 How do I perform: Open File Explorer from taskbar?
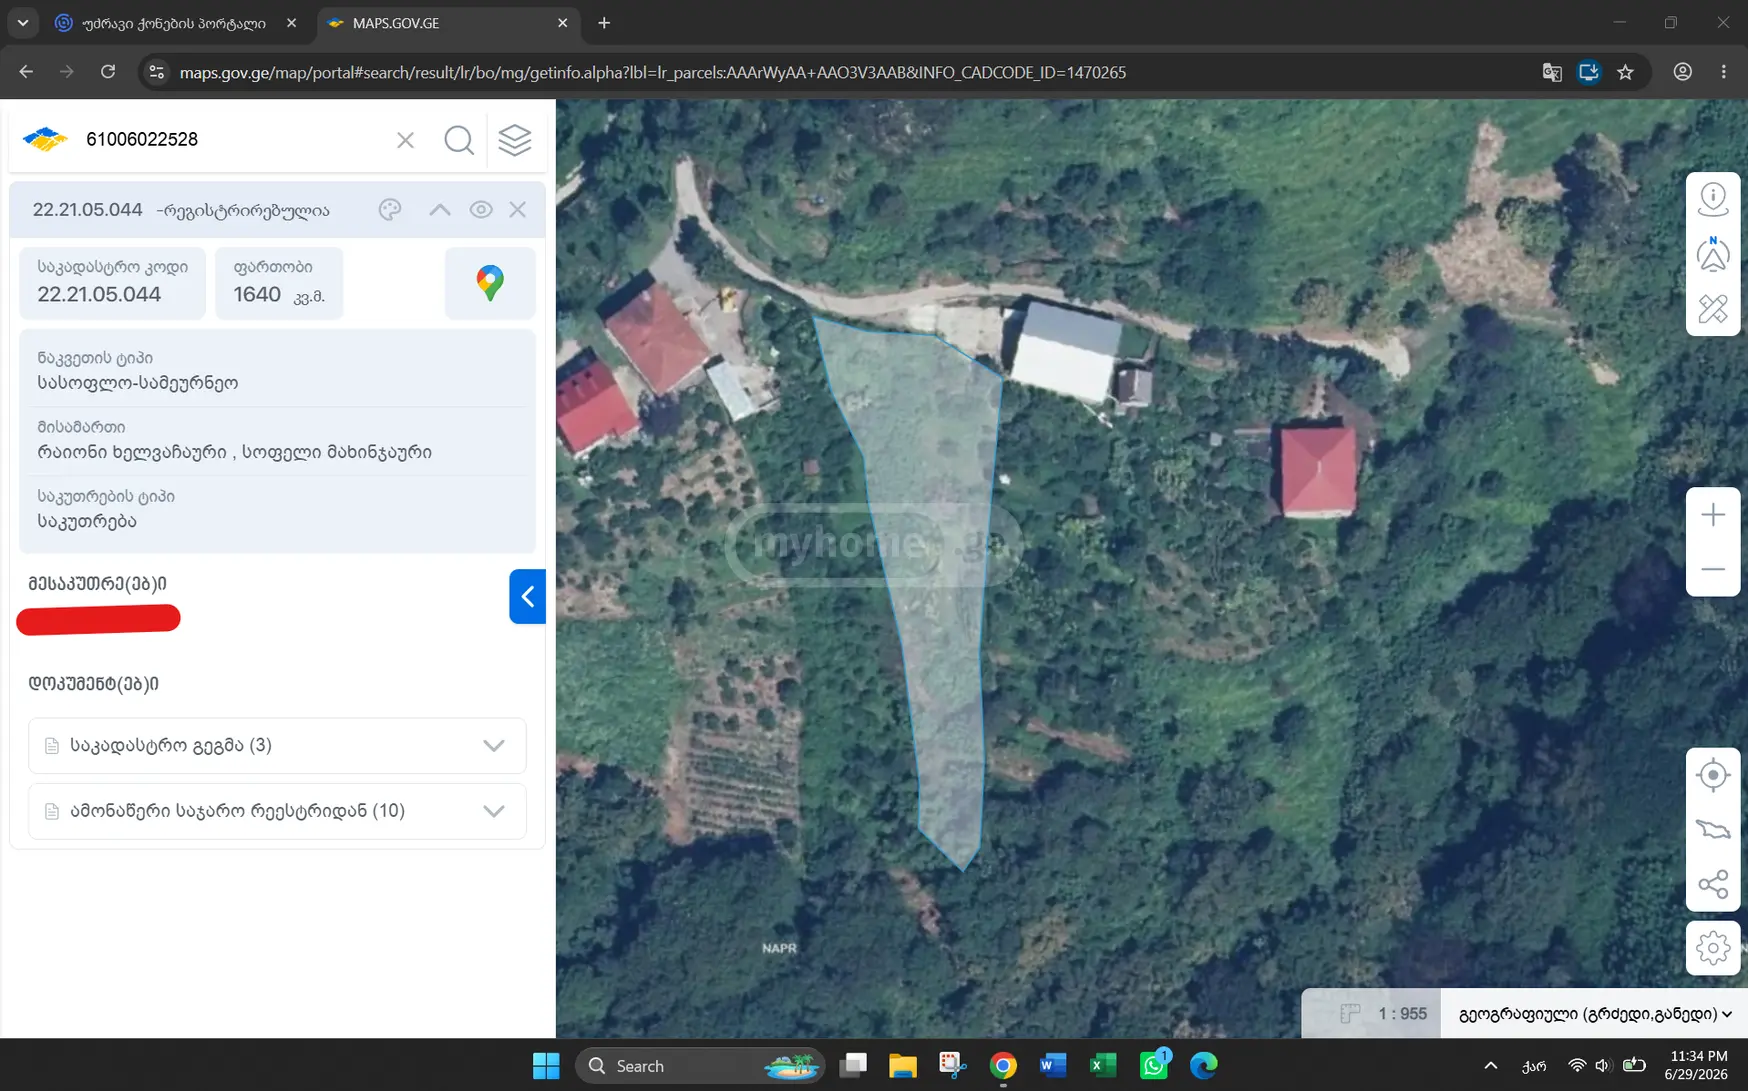click(903, 1066)
